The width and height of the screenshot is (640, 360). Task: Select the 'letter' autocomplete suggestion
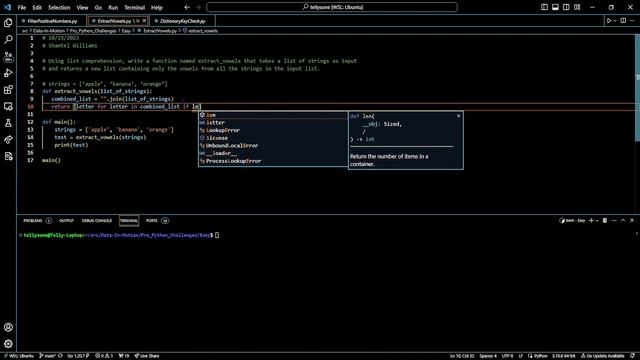(x=273, y=122)
